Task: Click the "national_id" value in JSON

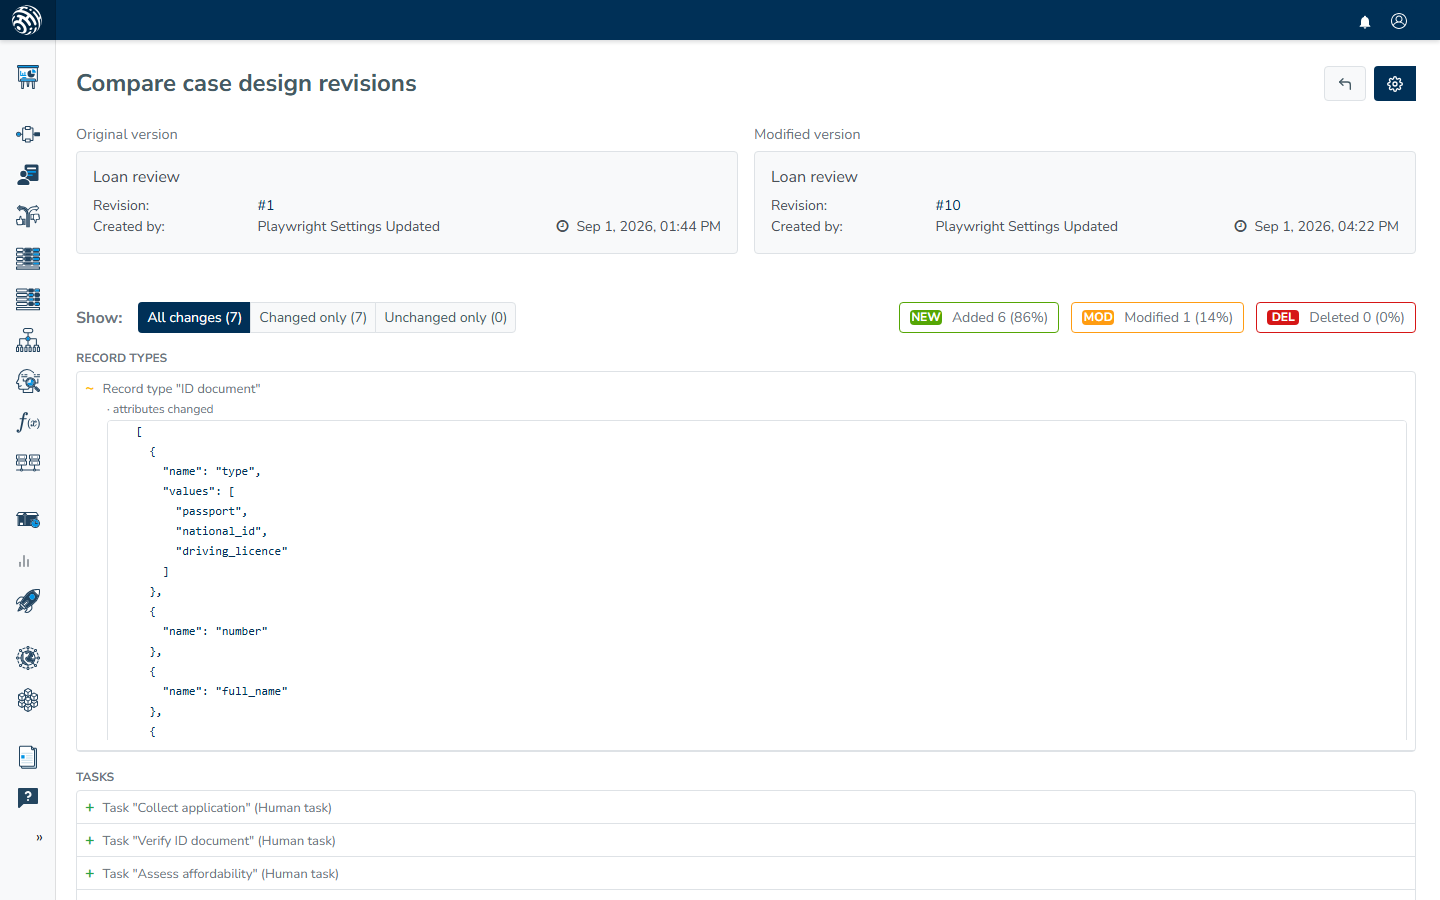Action: 219,531
